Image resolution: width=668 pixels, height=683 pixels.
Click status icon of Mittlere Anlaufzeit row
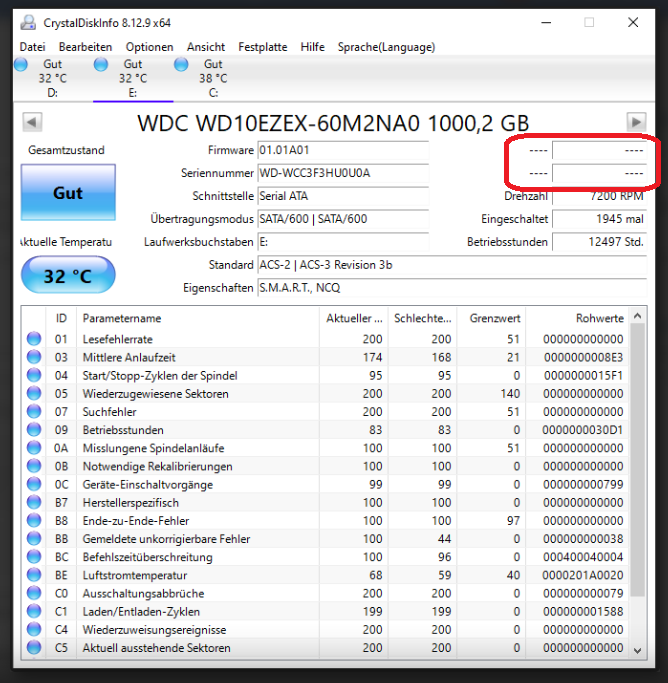(x=34, y=357)
